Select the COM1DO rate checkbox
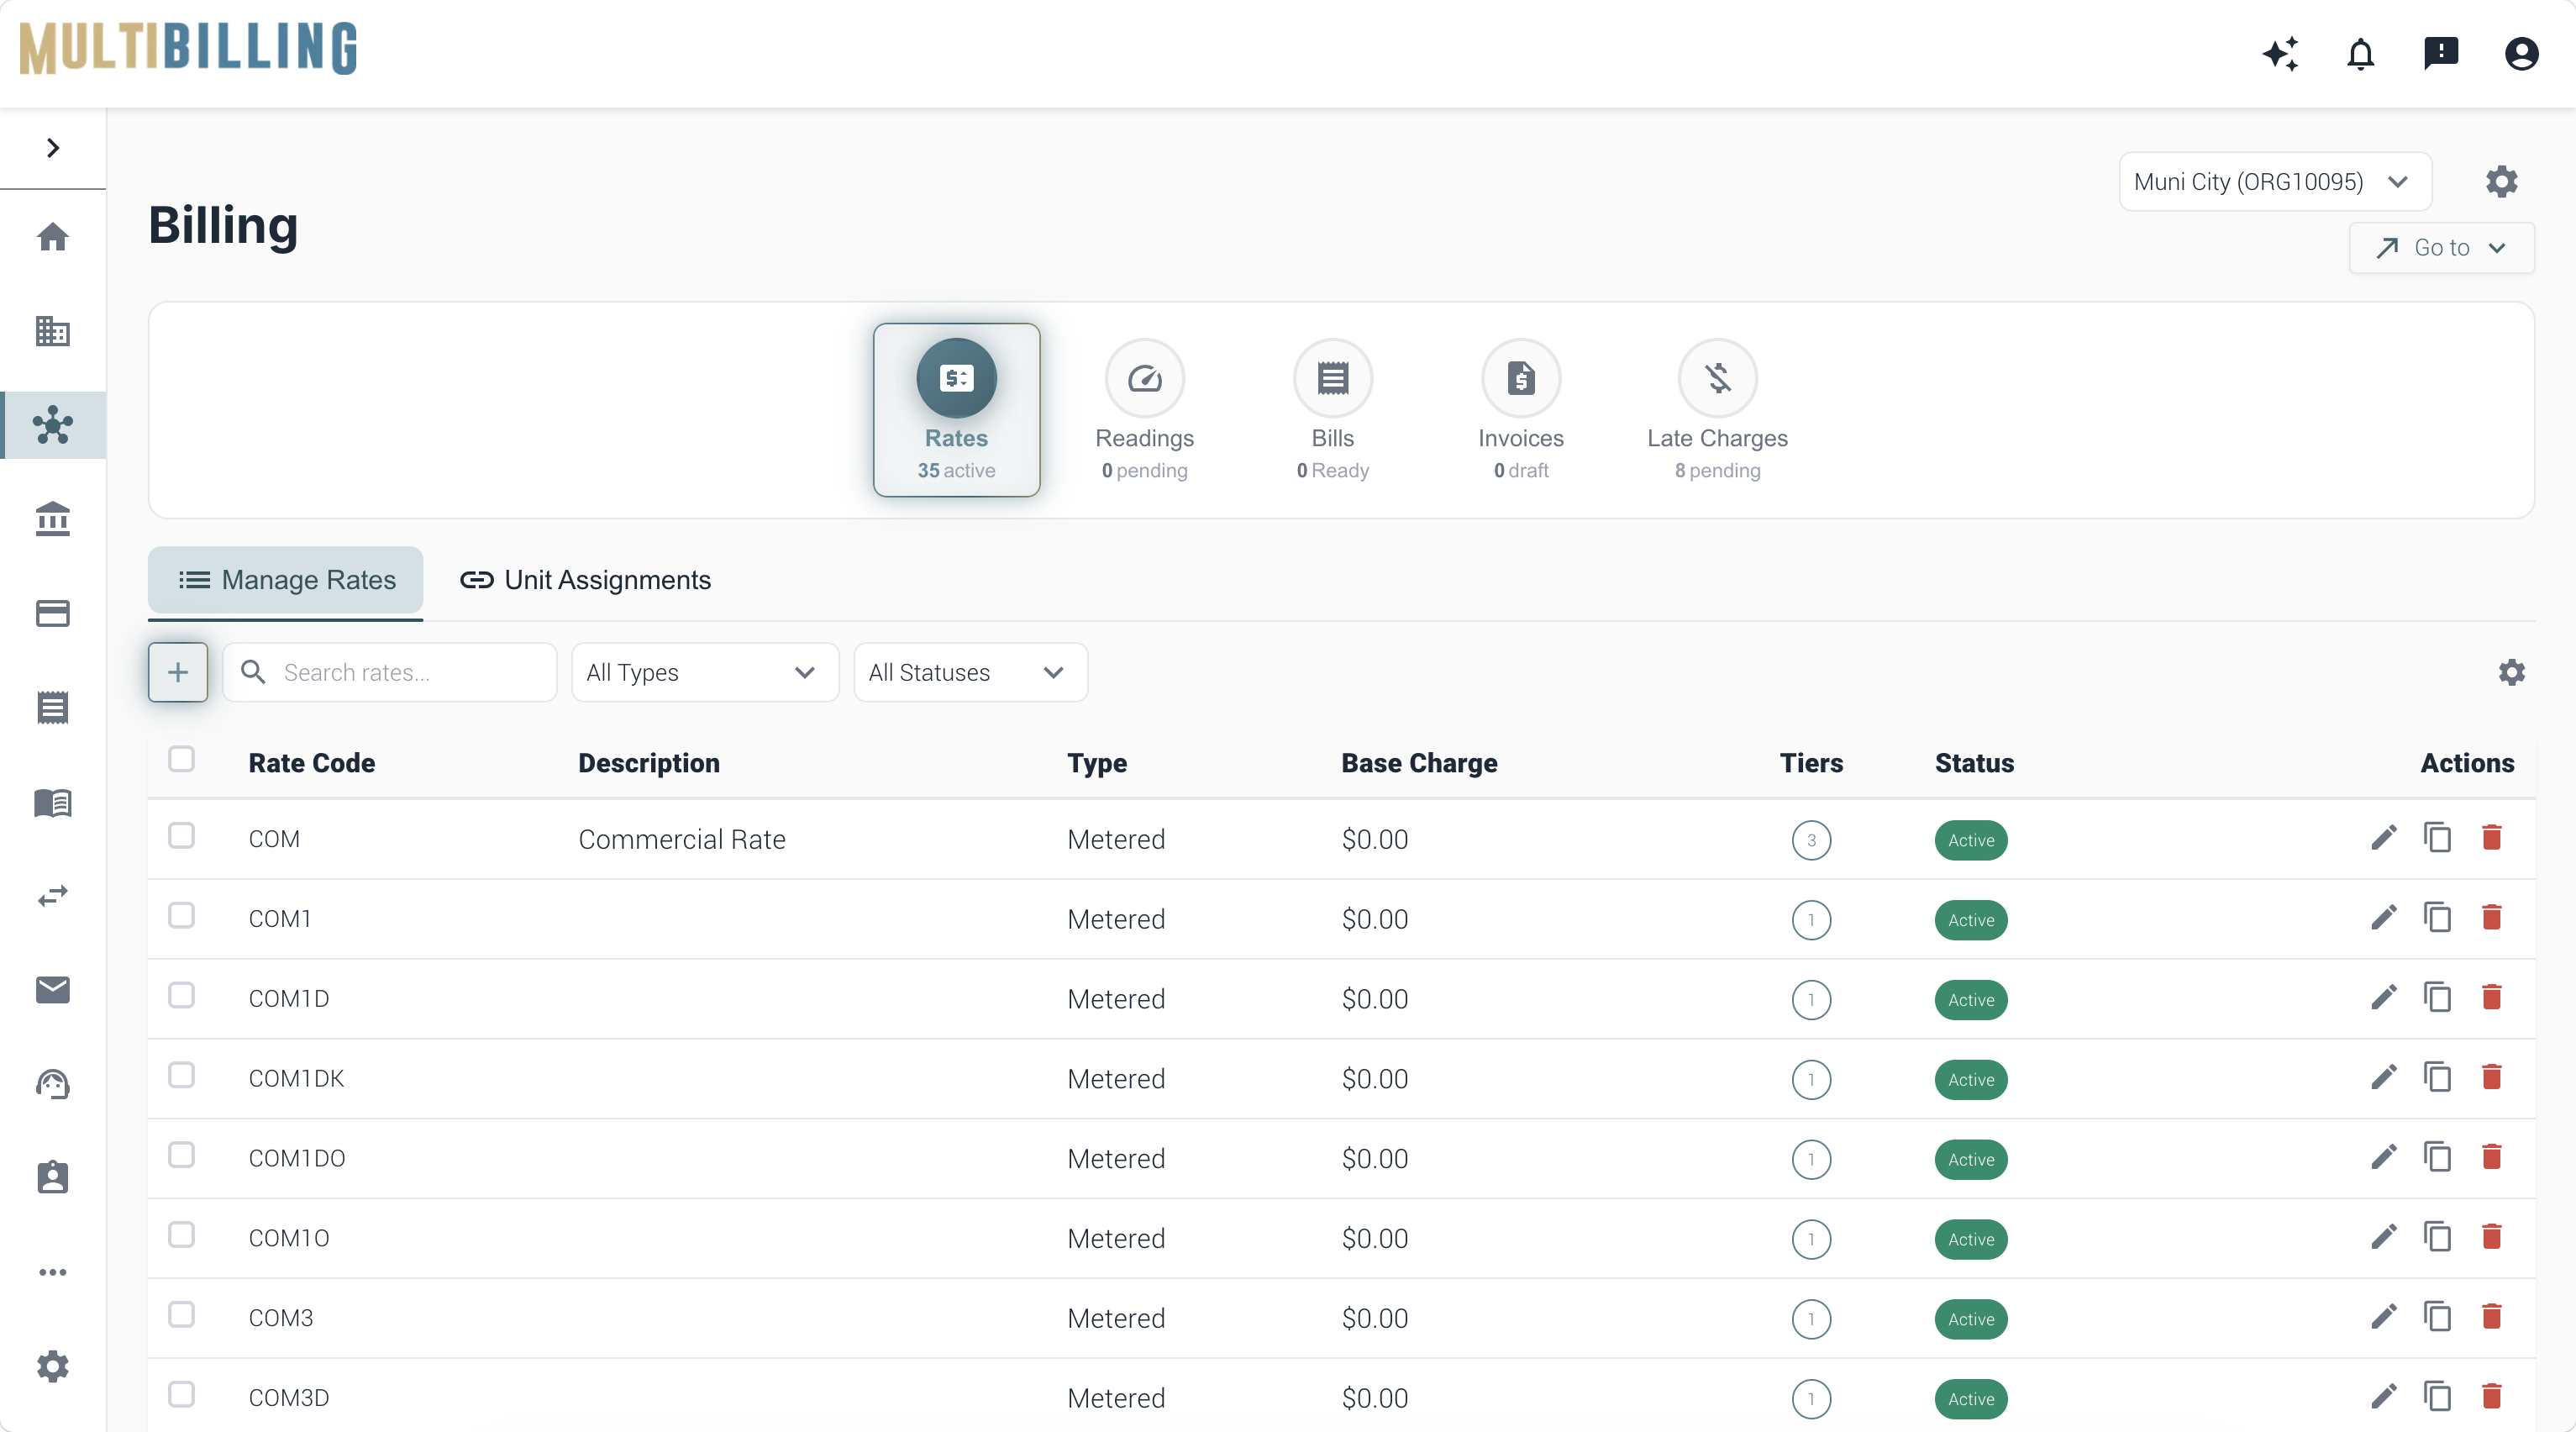The width and height of the screenshot is (2576, 1432). 181,1156
